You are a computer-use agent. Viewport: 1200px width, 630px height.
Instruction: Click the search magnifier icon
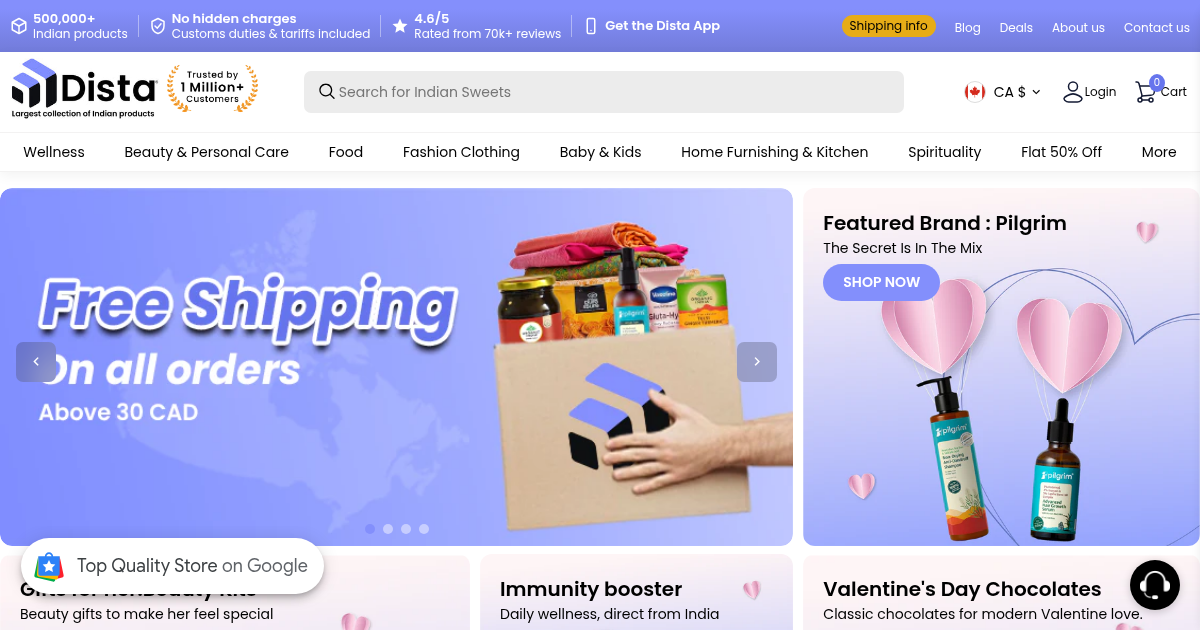[326, 92]
